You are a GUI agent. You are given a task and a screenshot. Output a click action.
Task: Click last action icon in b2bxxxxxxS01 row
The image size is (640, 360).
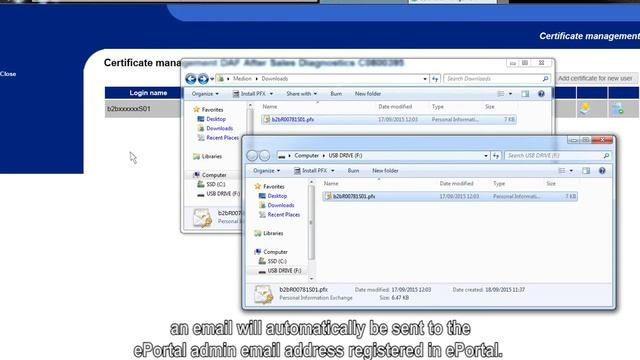pos(618,109)
